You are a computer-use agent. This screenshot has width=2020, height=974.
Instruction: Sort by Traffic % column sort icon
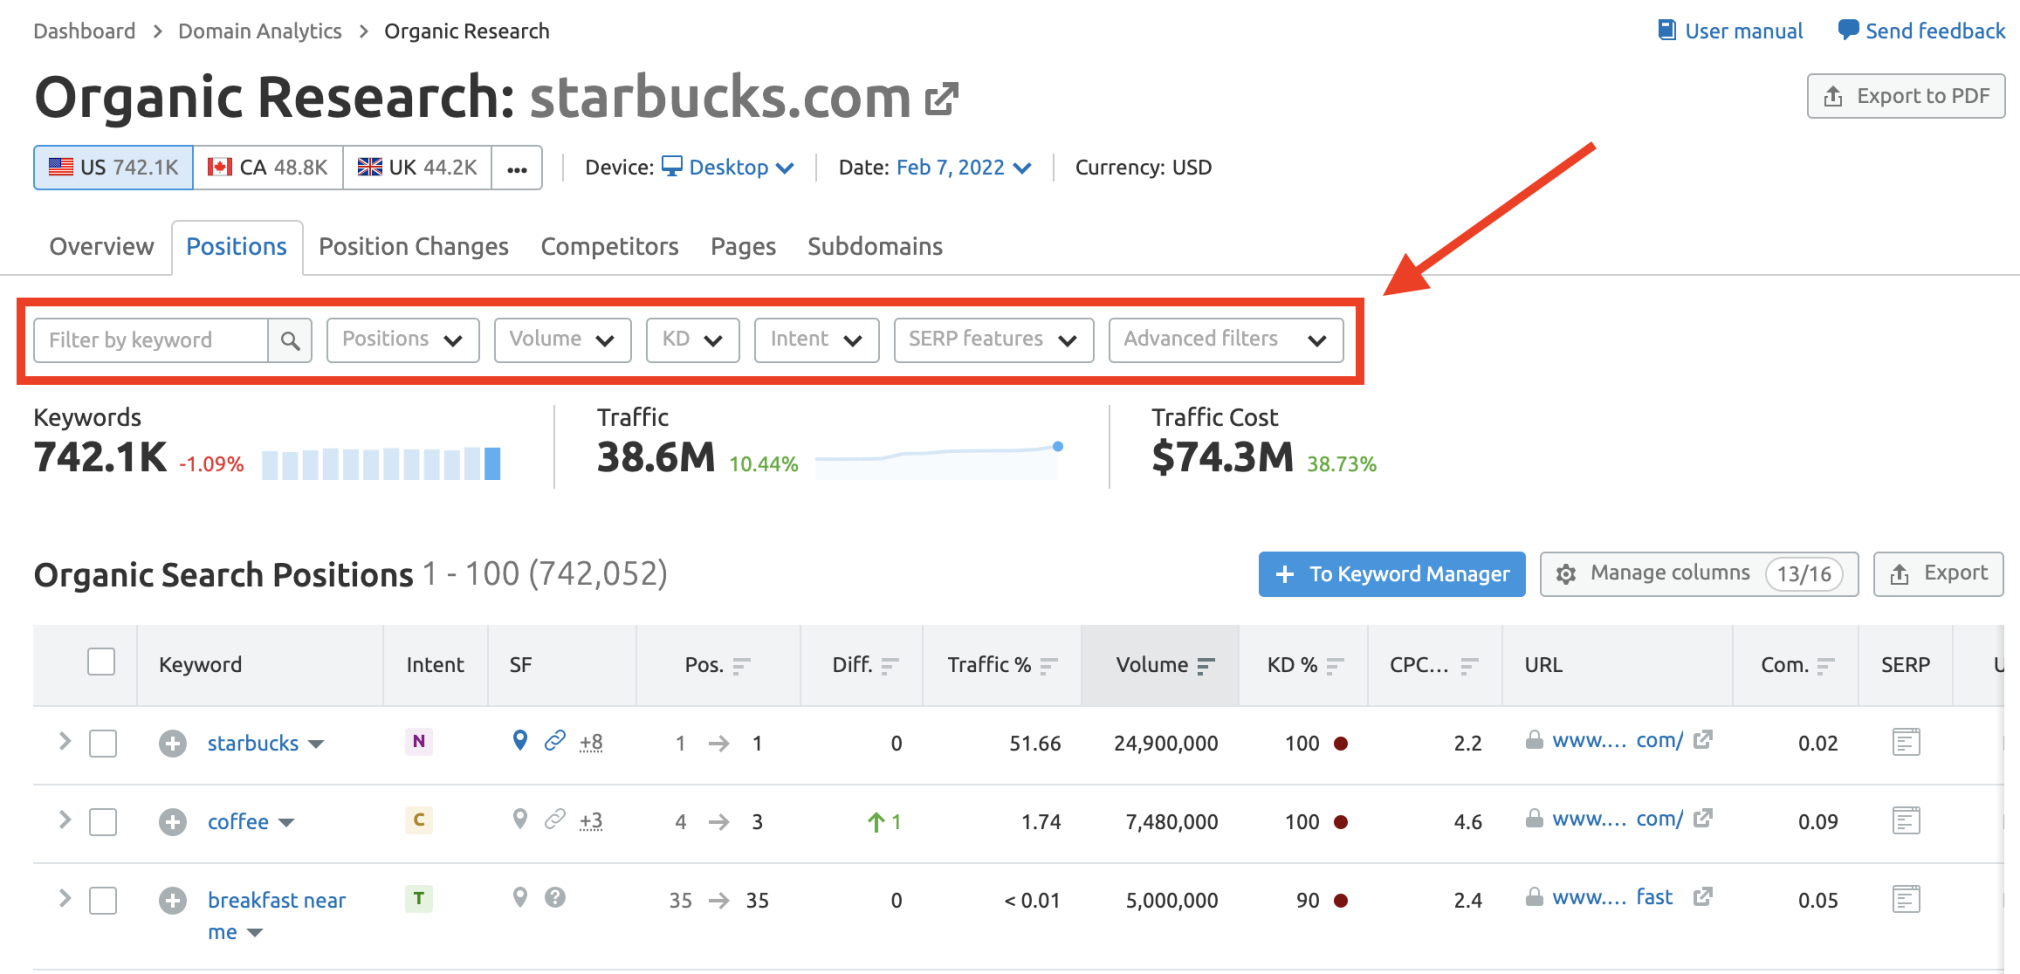[1048, 666]
